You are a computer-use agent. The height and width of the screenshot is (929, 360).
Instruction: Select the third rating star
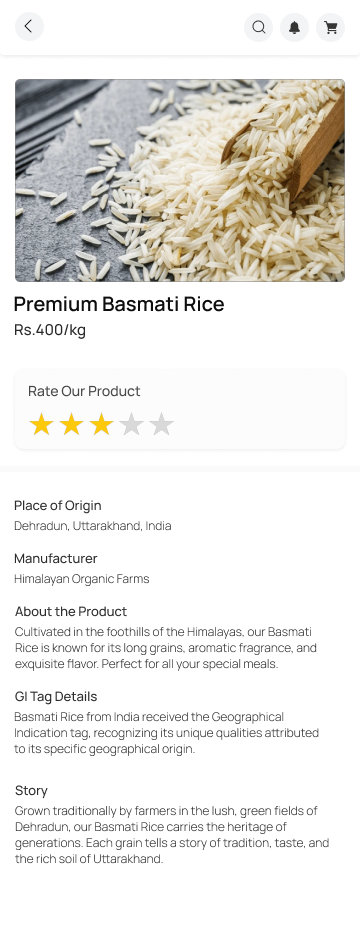pyautogui.click(x=101, y=424)
